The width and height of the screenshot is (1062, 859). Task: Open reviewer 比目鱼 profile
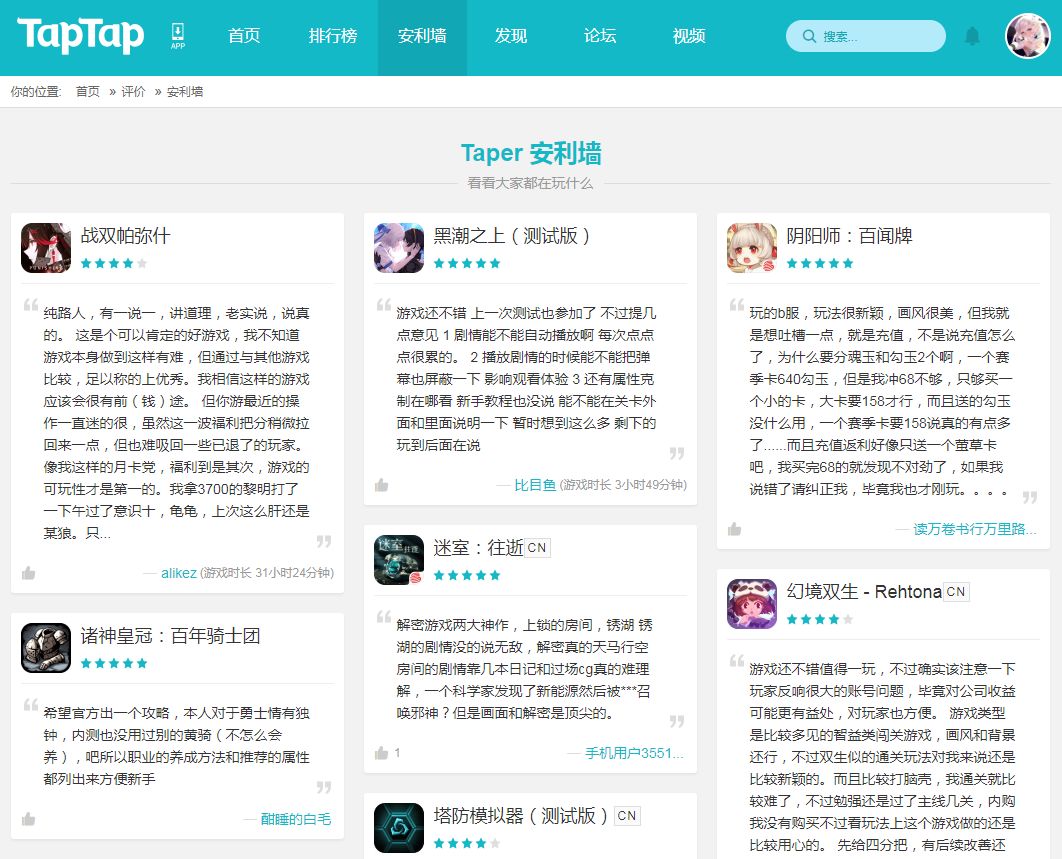535,485
